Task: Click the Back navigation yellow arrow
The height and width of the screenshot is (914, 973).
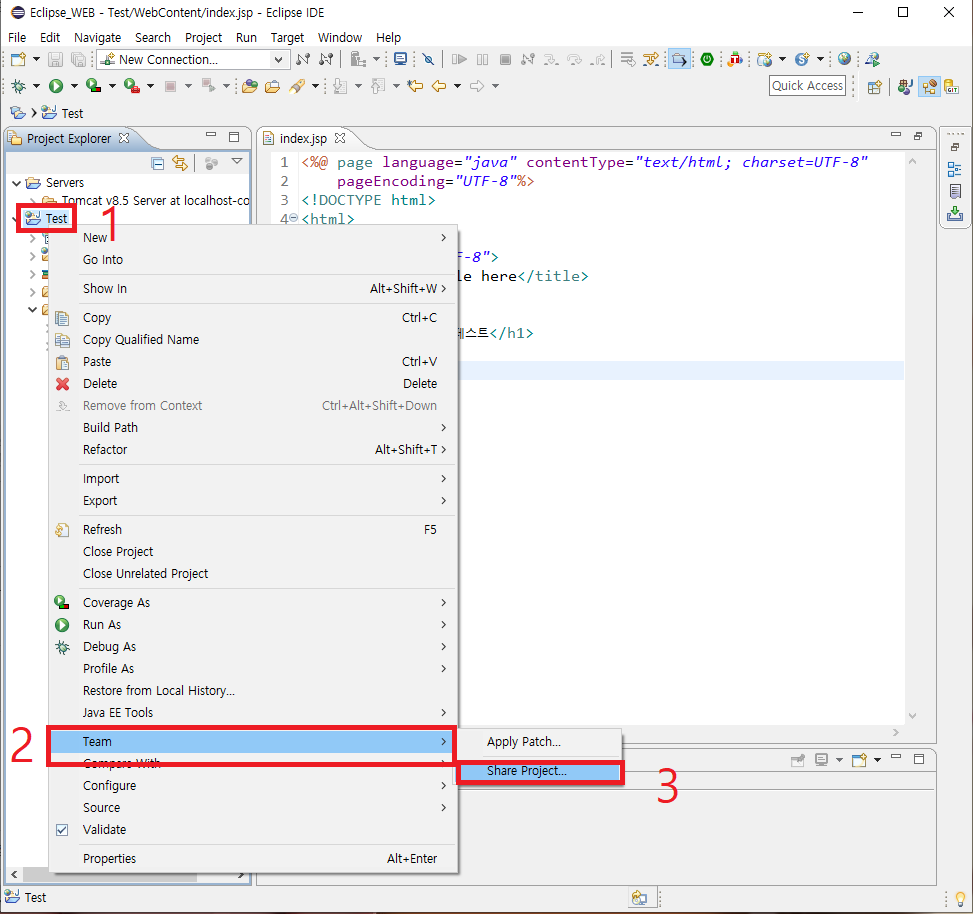Action: point(439,86)
